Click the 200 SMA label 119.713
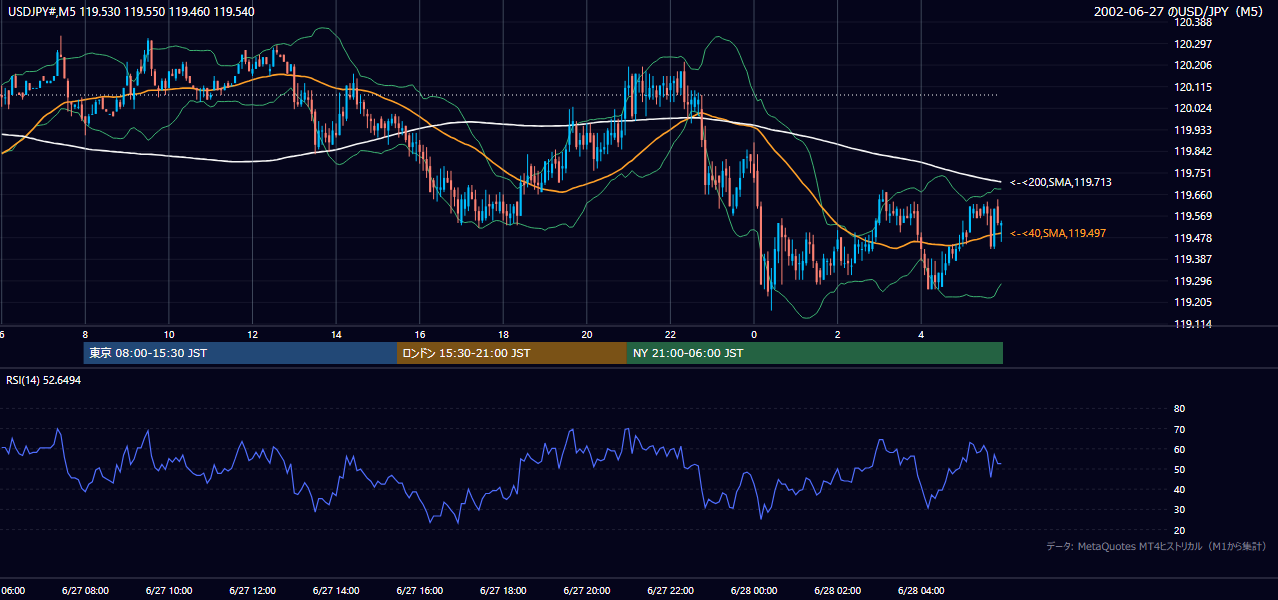This screenshot has height=600, width=1278. click(1061, 182)
